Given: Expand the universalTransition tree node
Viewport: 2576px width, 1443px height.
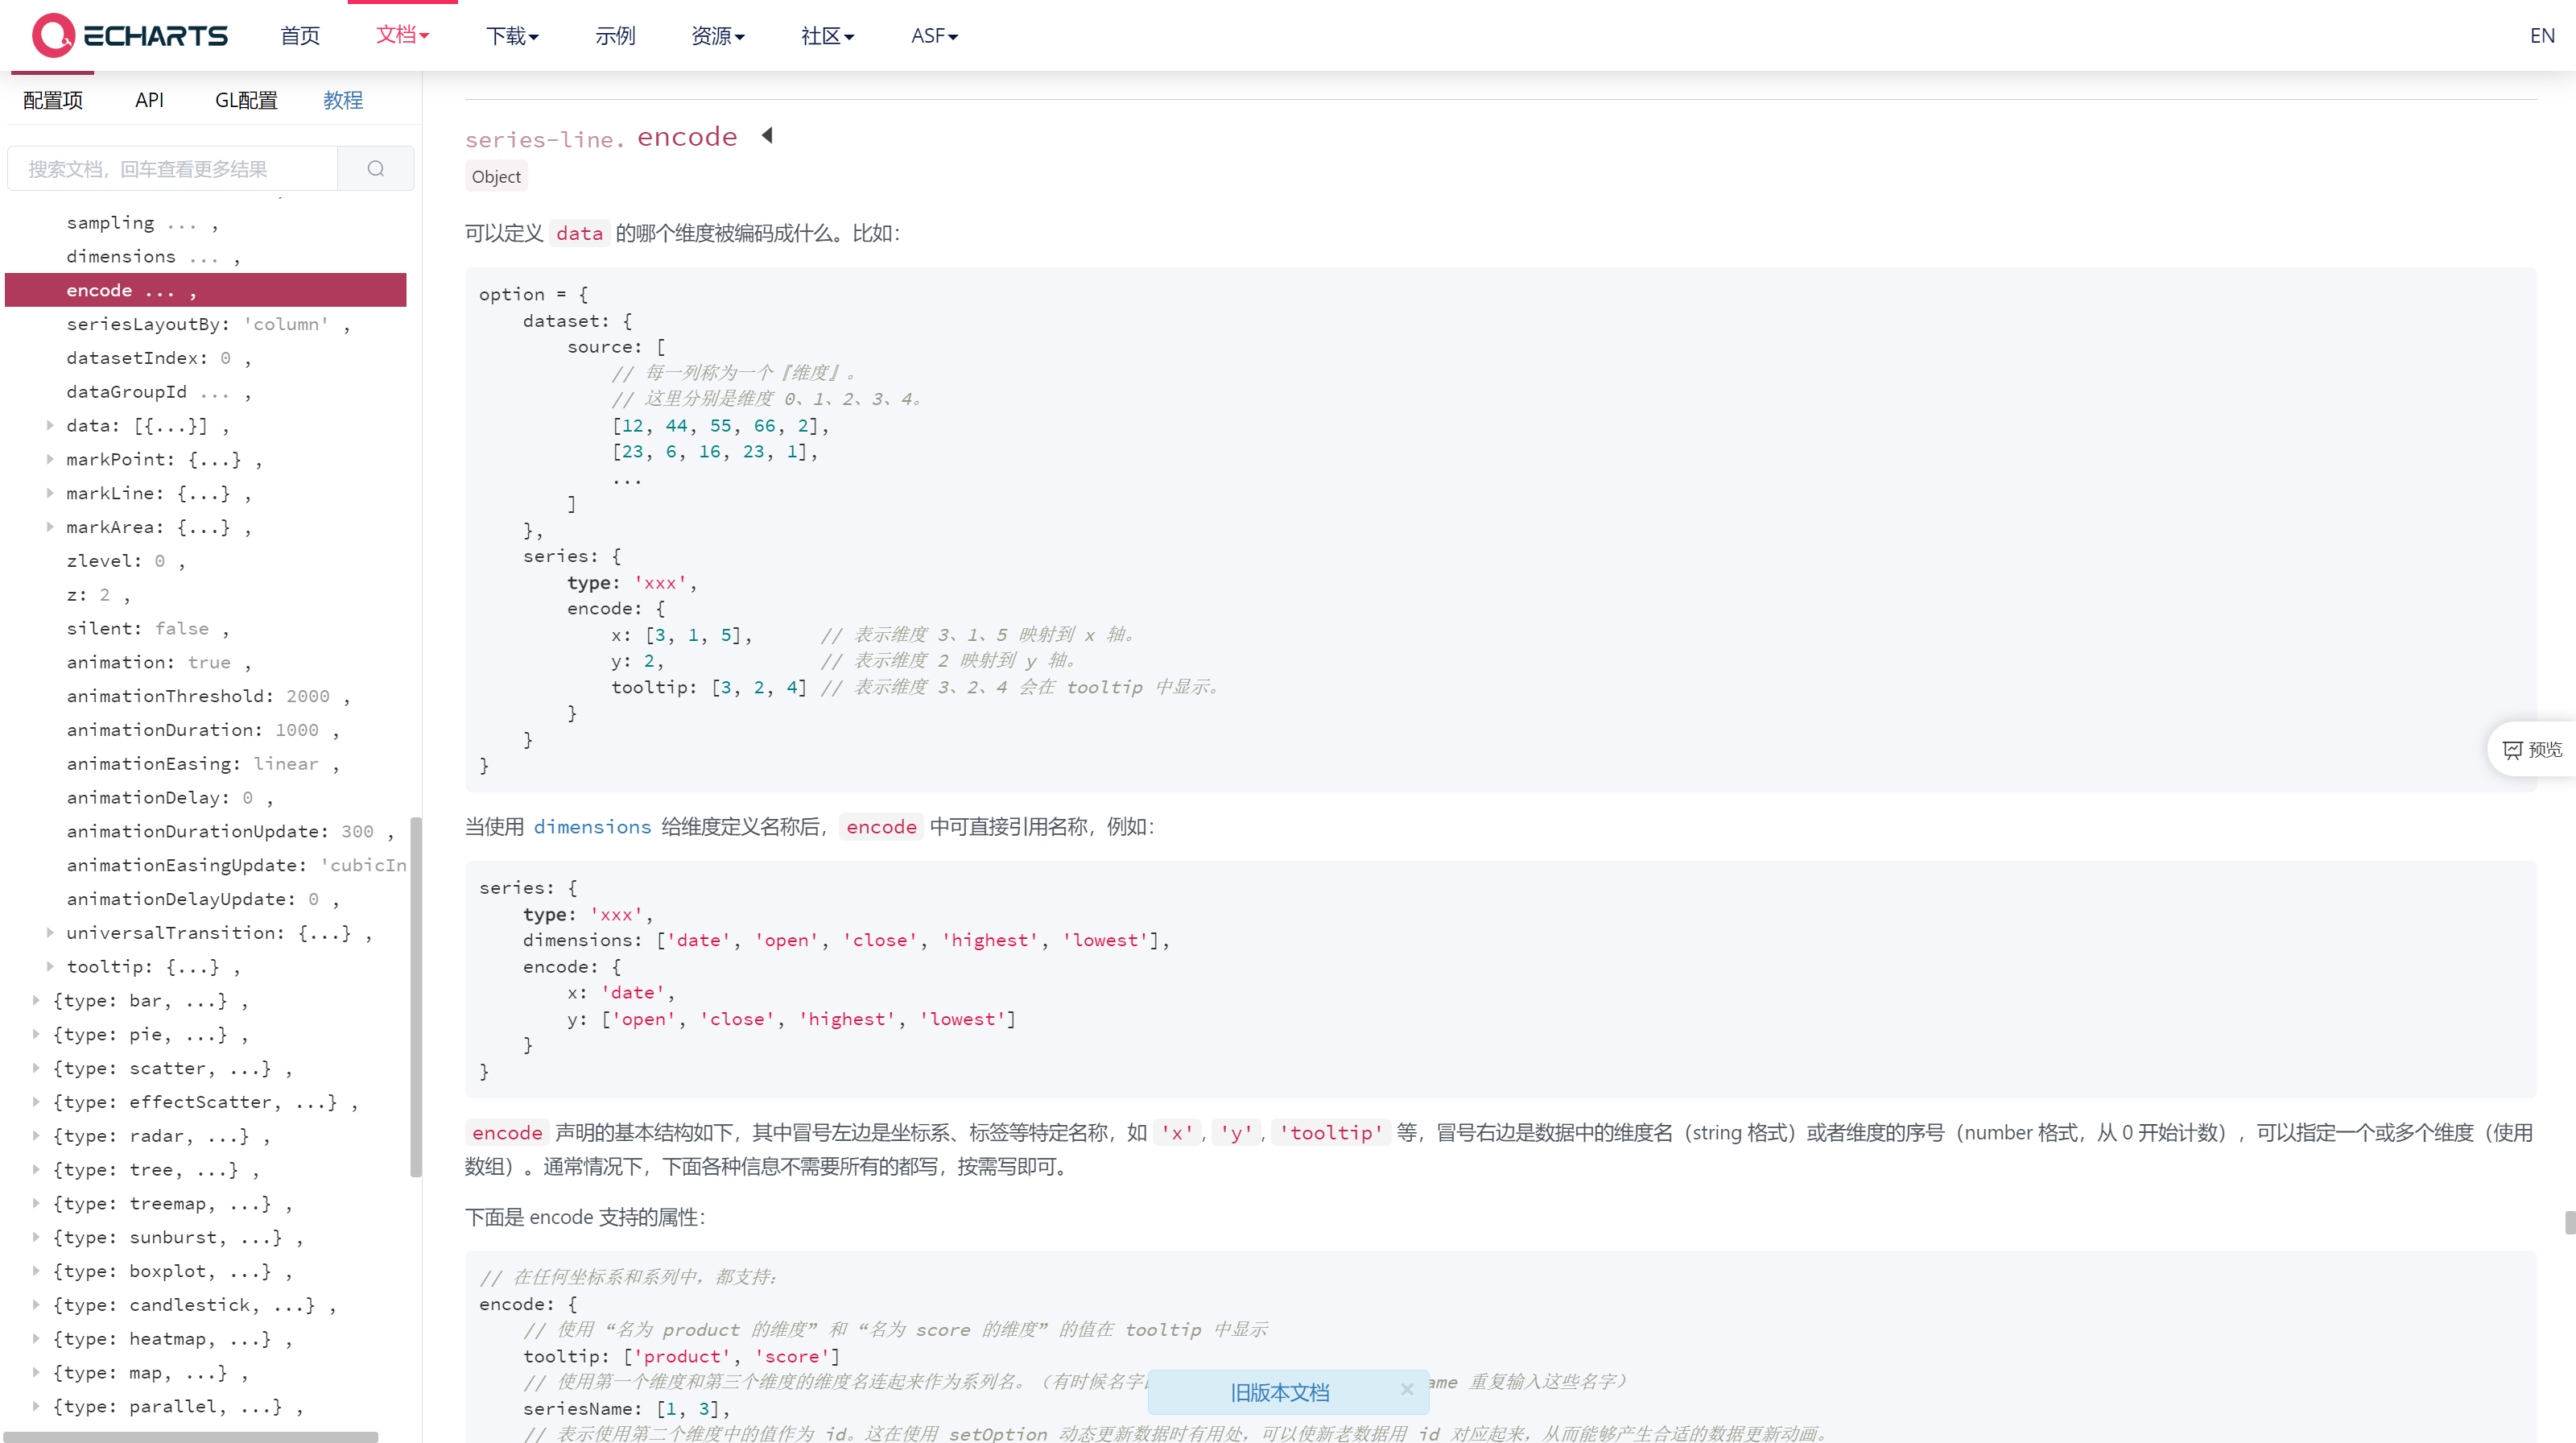Looking at the screenshot, I should [x=51, y=932].
